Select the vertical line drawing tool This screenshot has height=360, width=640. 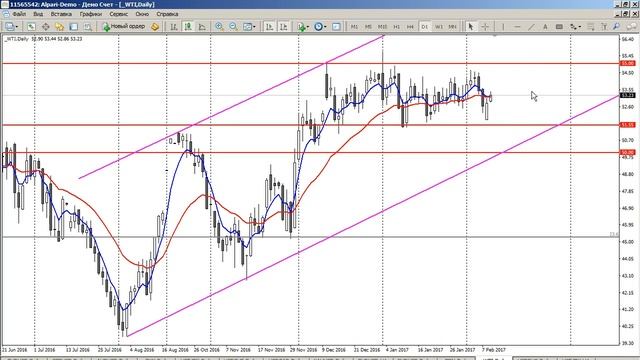503,27
